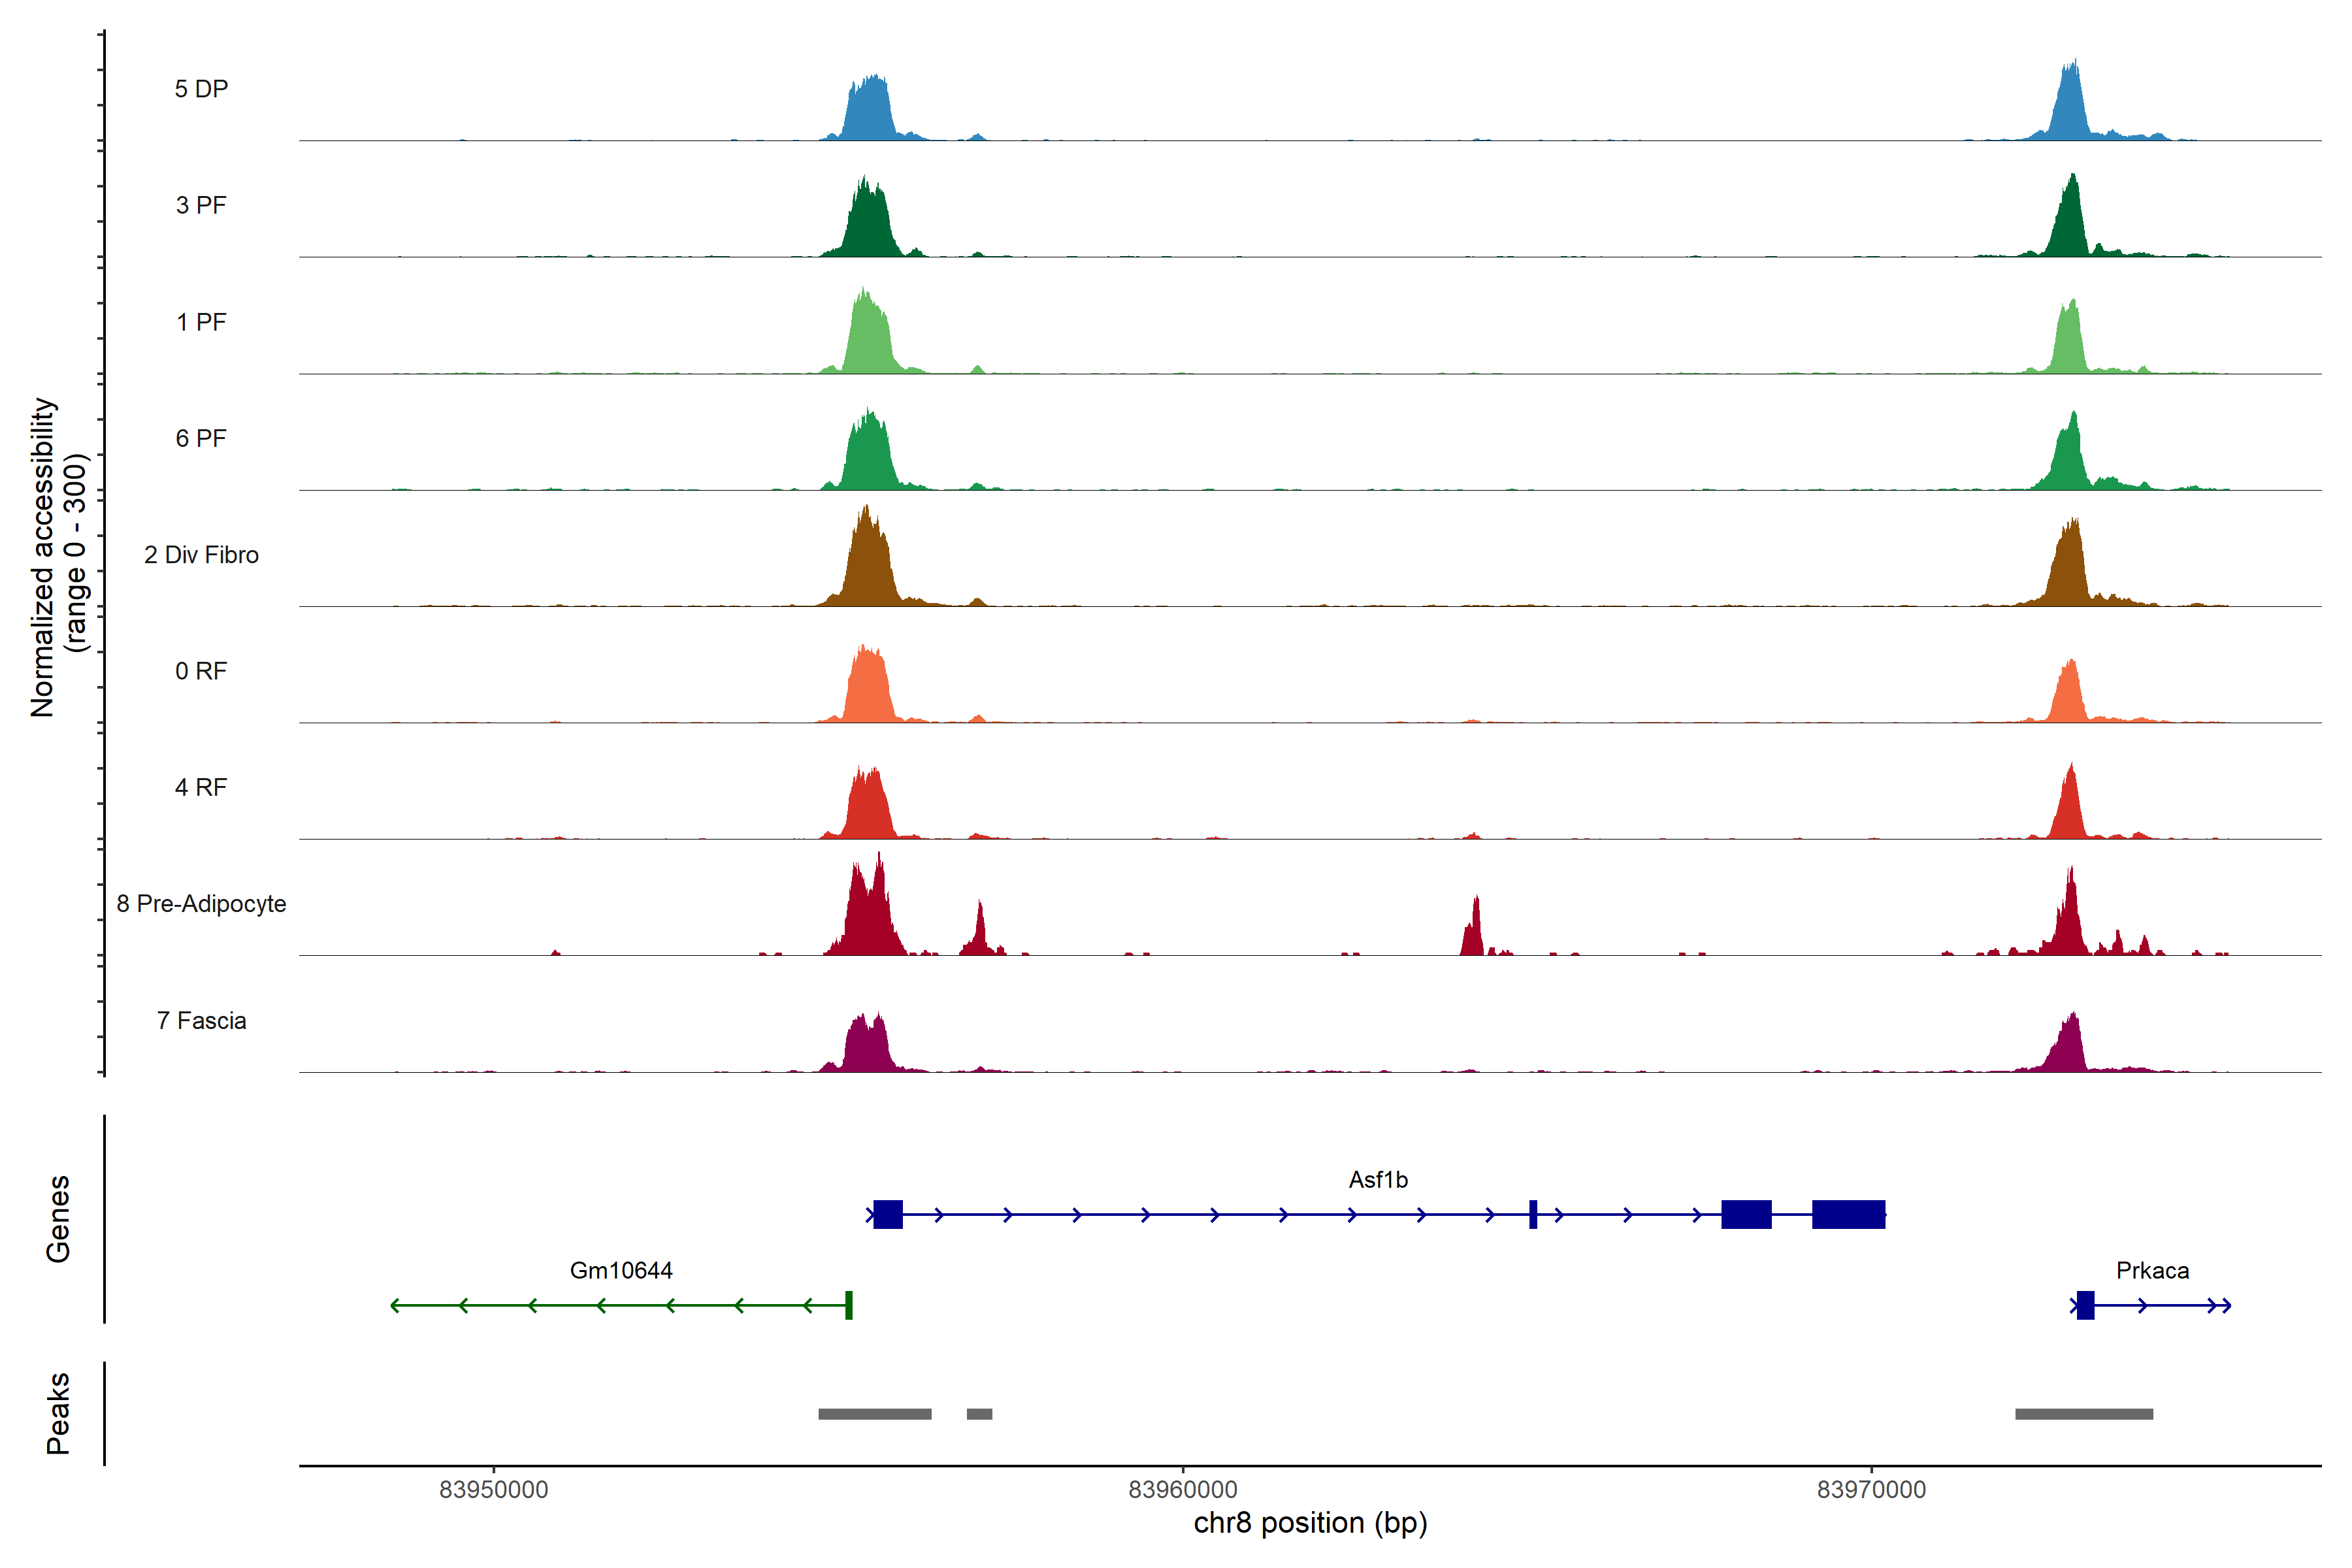This screenshot has width=2352, height=1568.
Task: Click the 2 Div Fibro track label
Action: (201, 555)
